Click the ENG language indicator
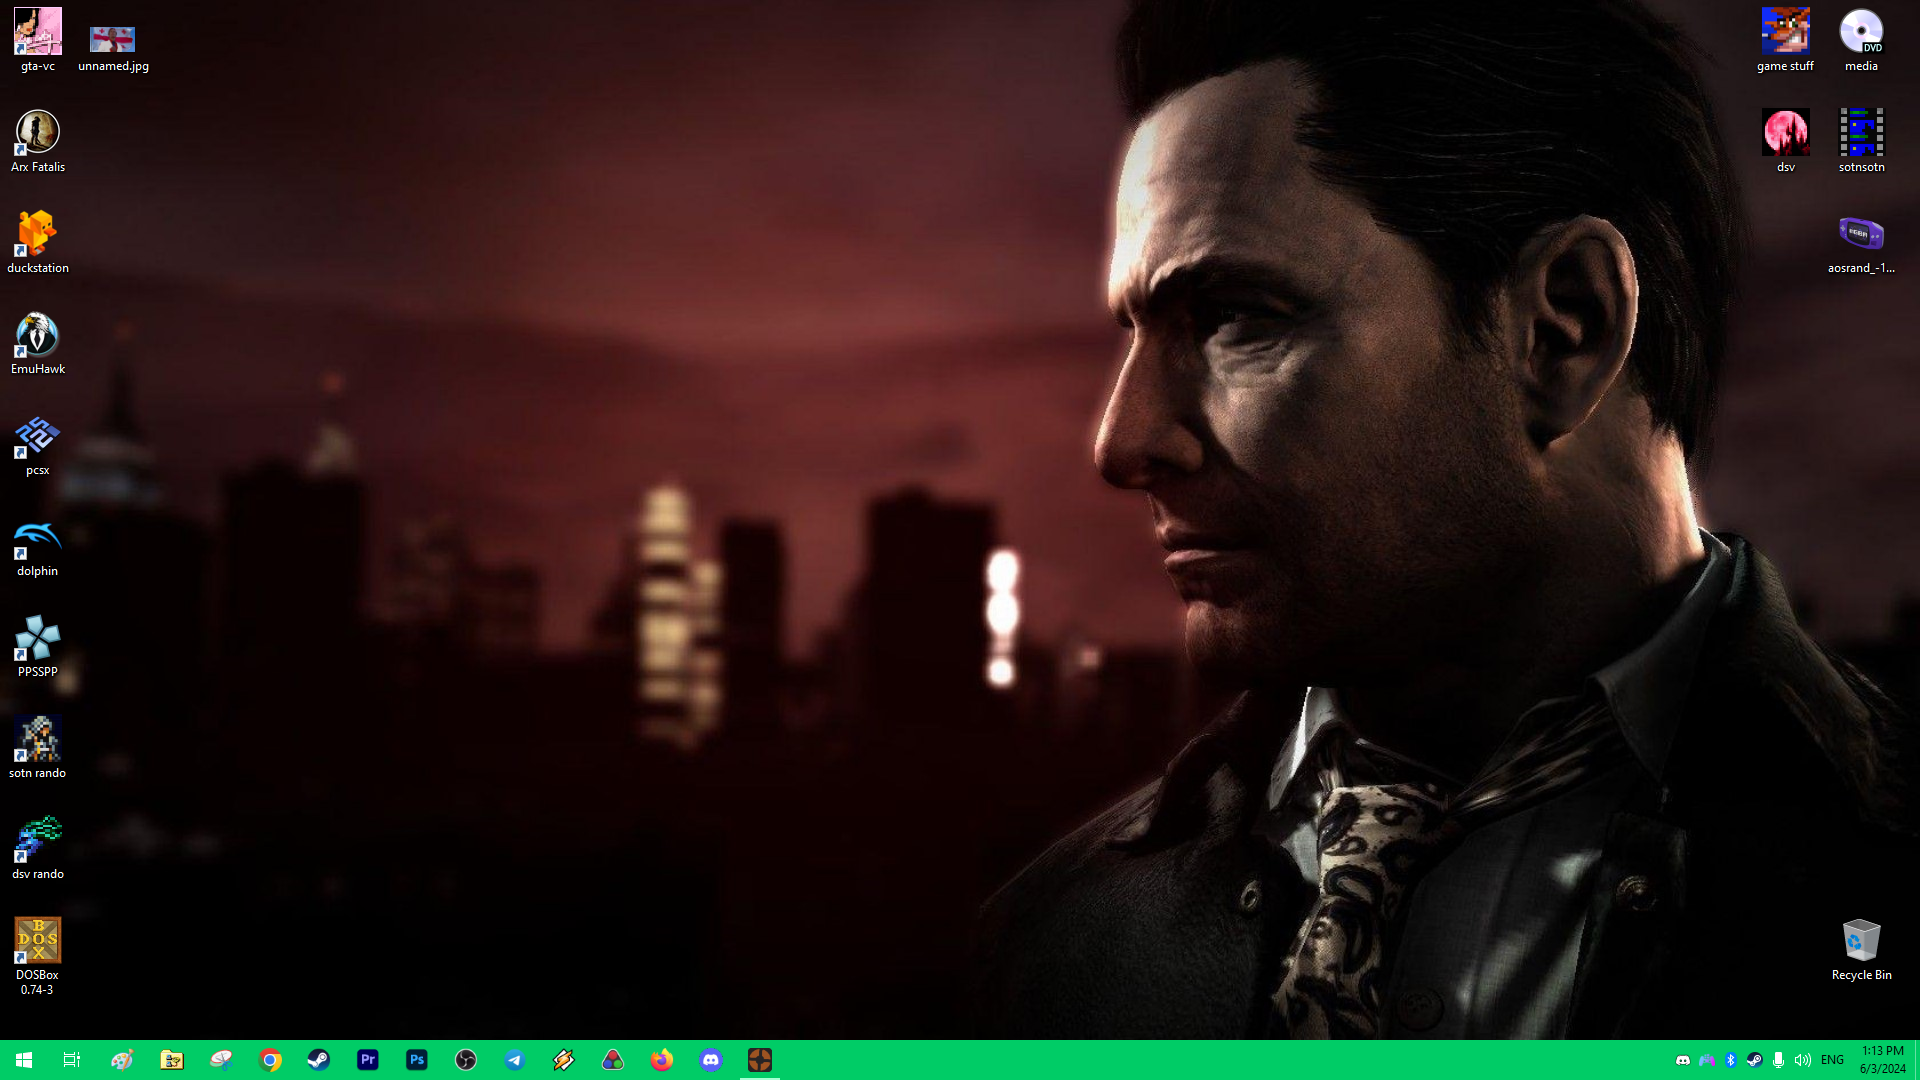 click(1832, 1060)
